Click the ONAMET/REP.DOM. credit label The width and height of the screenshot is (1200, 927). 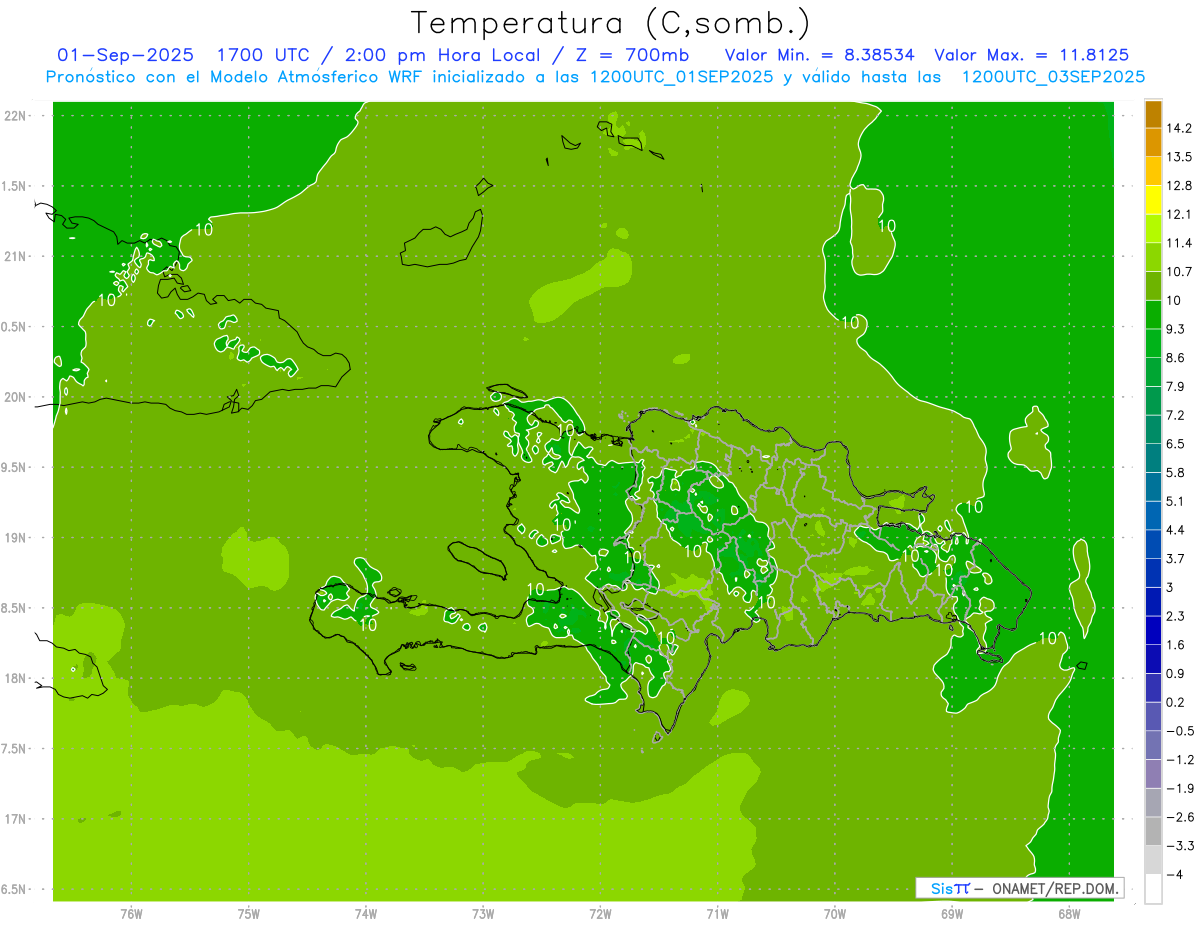(x=1055, y=888)
